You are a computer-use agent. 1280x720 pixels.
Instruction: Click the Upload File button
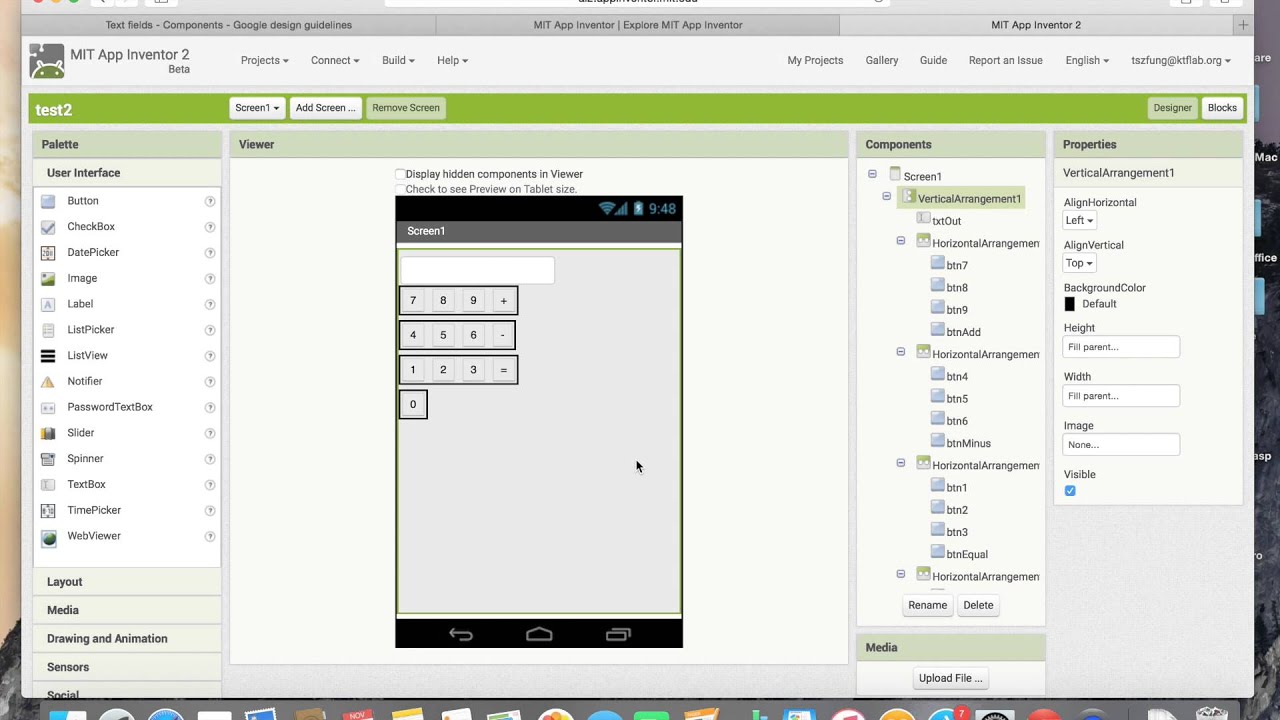(x=950, y=678)
